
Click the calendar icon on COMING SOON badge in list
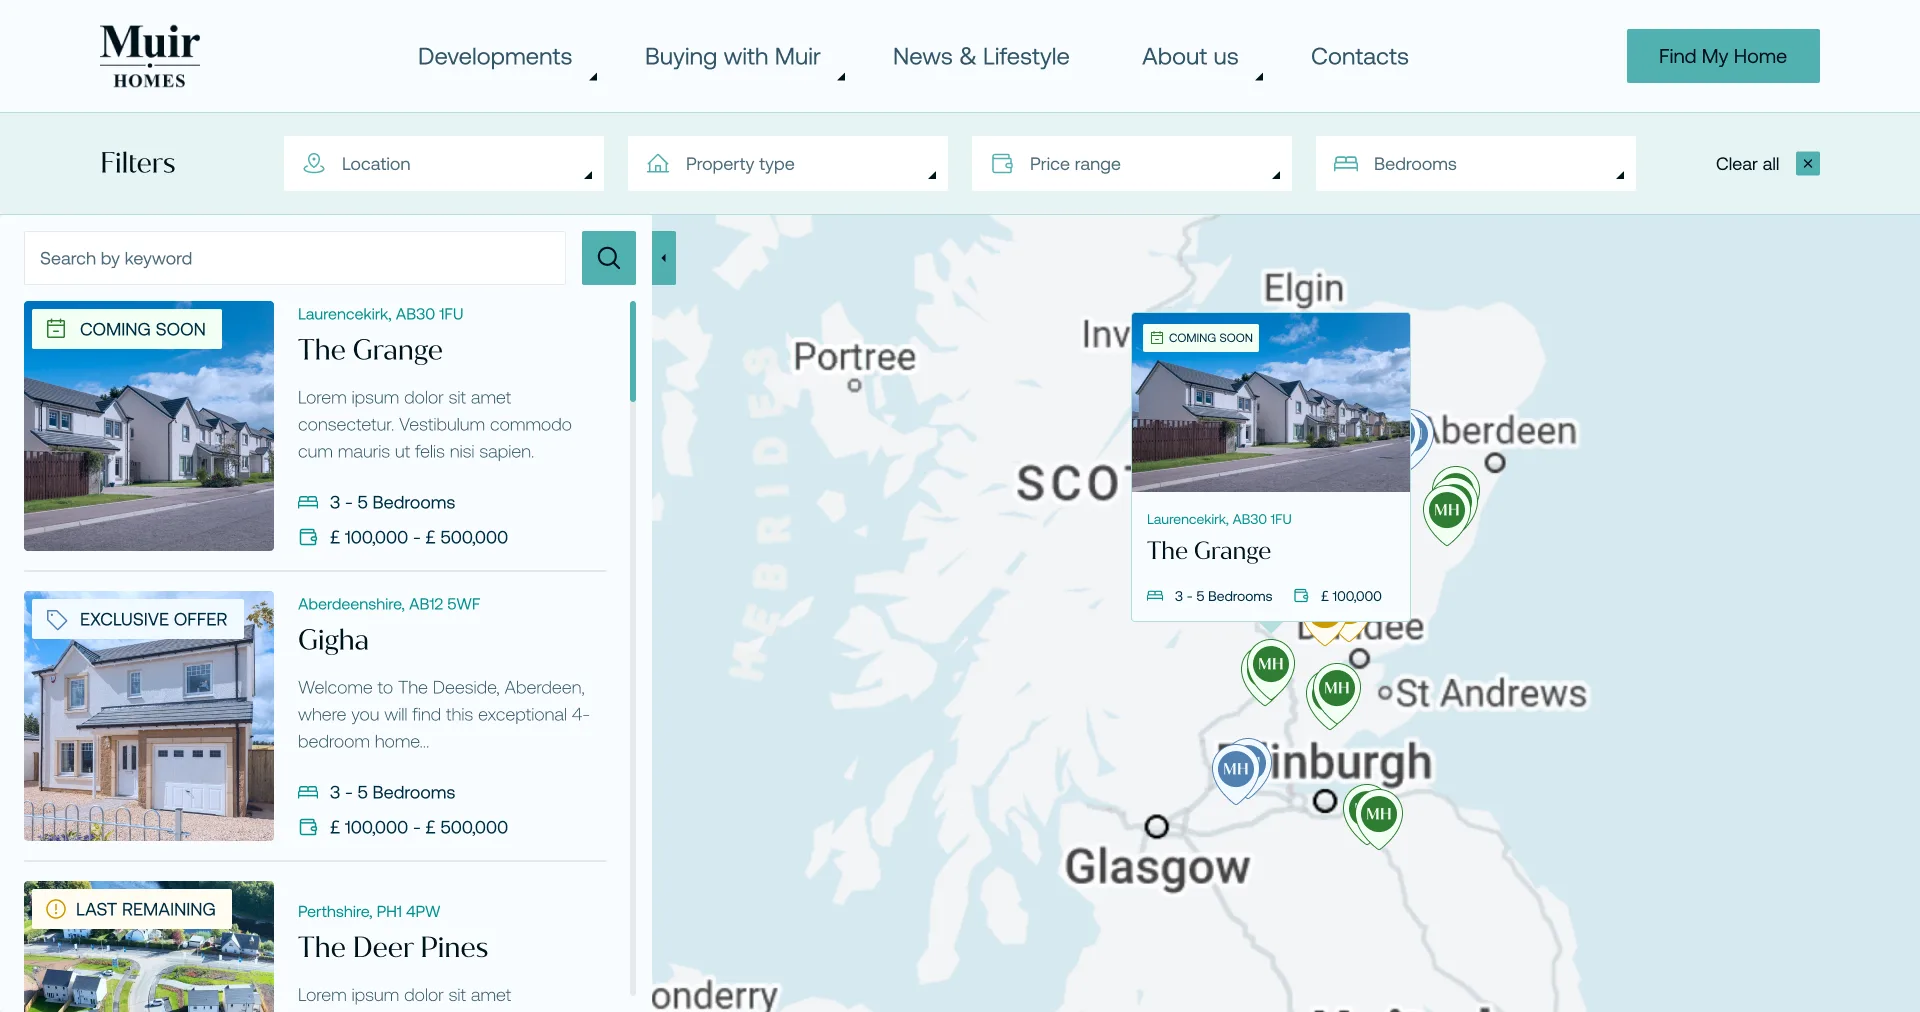point(57,329)
